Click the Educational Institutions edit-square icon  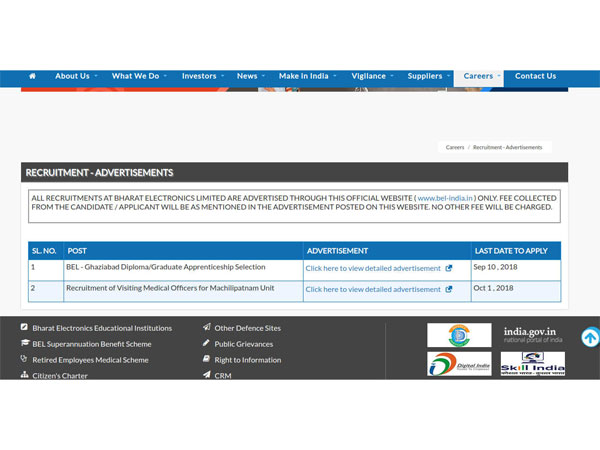[x=24, y=327]
